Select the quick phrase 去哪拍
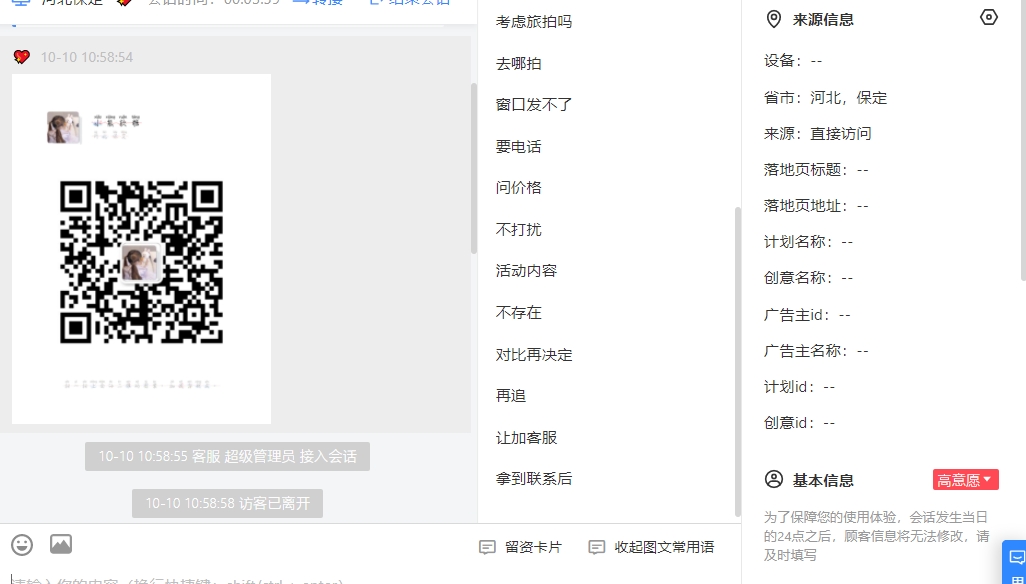1026x584 pixels. click(x=519, y=63)
